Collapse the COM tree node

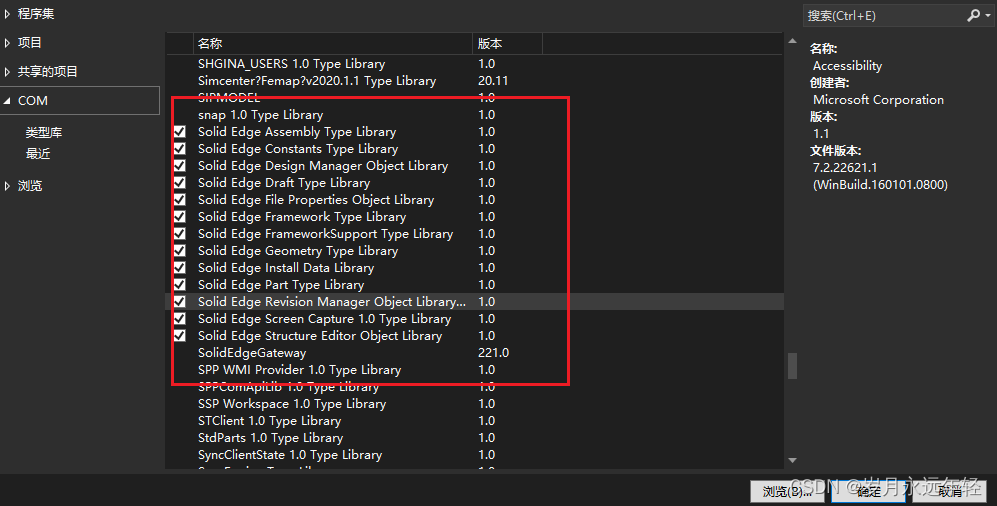[x=7, y=100]
